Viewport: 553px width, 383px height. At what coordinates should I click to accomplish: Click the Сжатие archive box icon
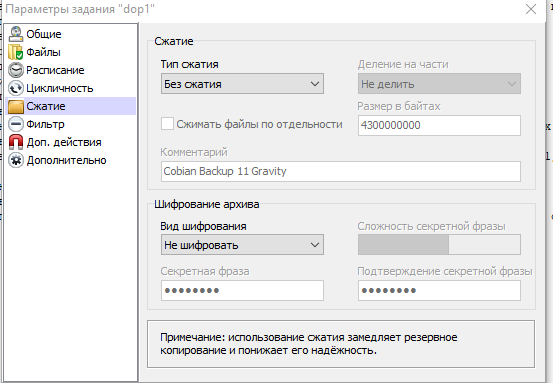[x=16, y=106]
